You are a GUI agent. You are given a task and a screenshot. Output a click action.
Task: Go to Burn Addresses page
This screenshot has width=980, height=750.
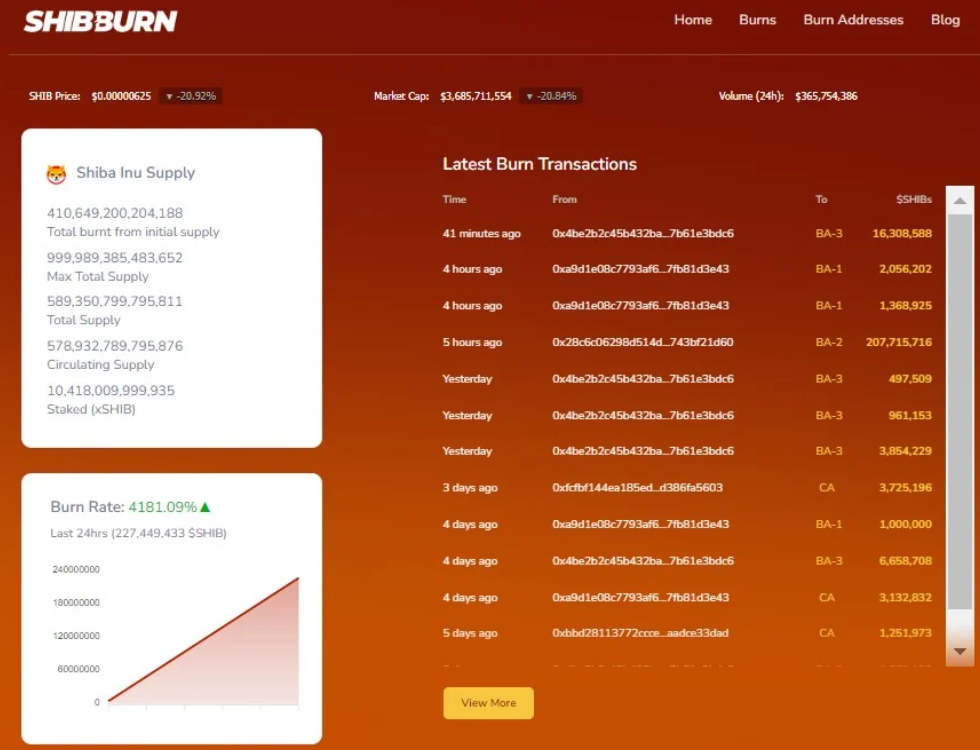853,20
